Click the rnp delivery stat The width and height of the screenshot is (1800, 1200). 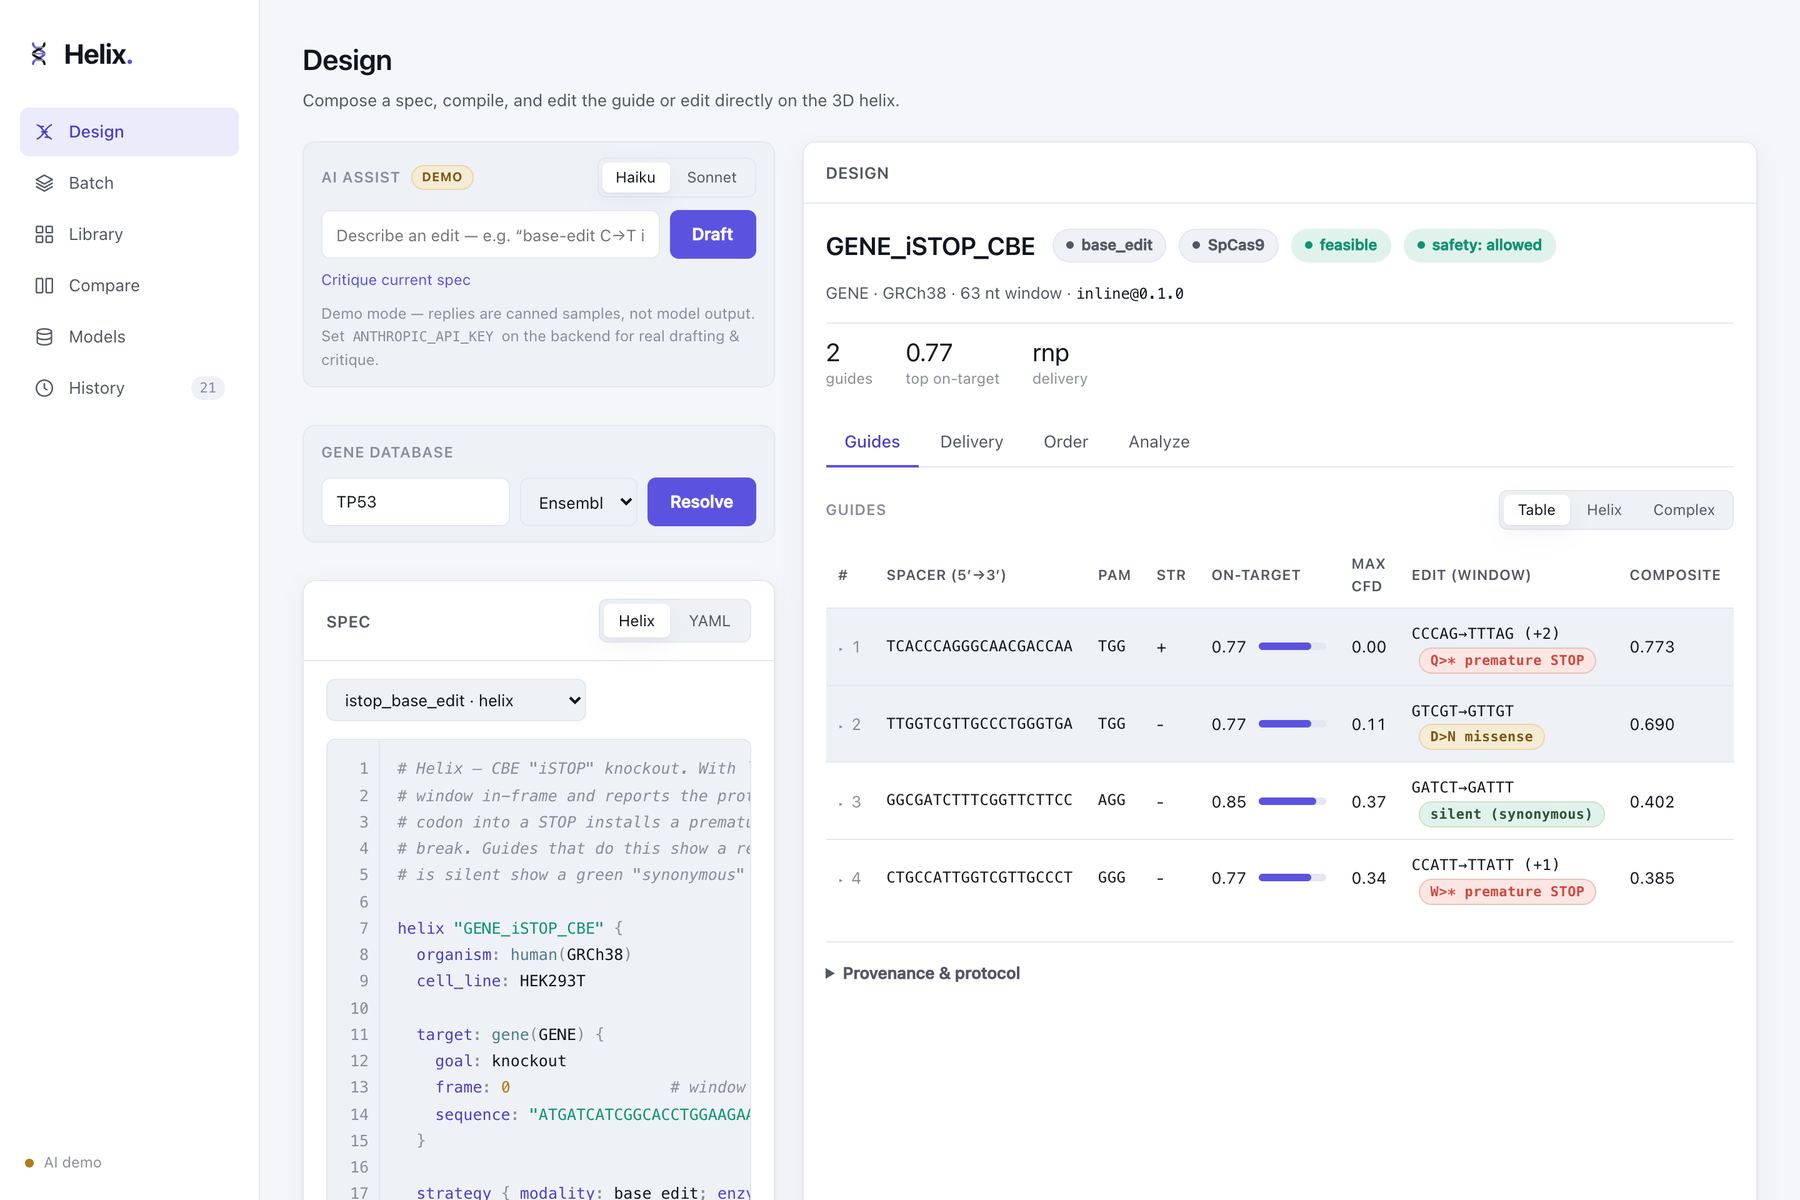1059,364
